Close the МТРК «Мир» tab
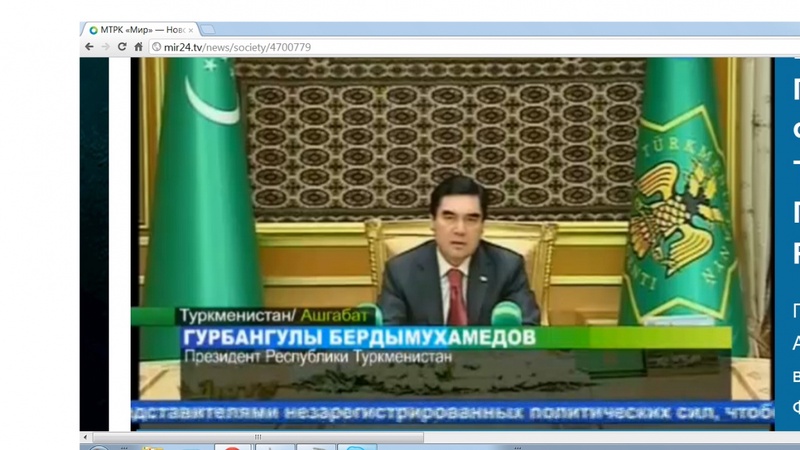 pyautogui.click(x=191, y=31)
